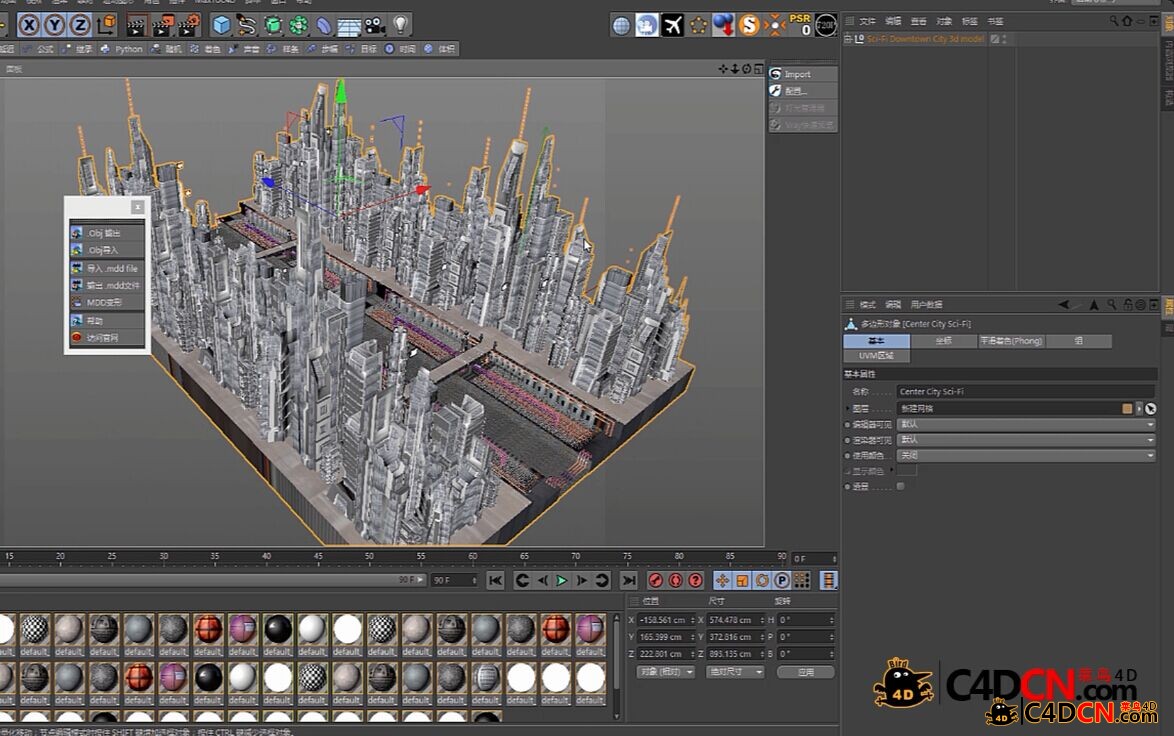Switch to the '基本' attribute tab
The width and height of the screenshot is (1174, 736).
point(876,341)
